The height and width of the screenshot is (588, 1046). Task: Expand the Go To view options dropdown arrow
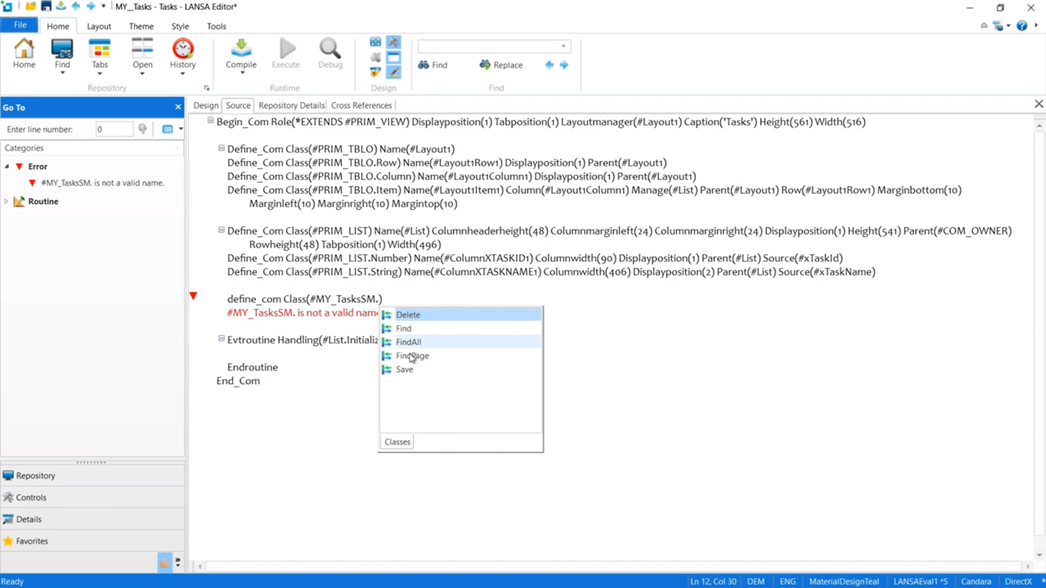(x=181, y=129)
